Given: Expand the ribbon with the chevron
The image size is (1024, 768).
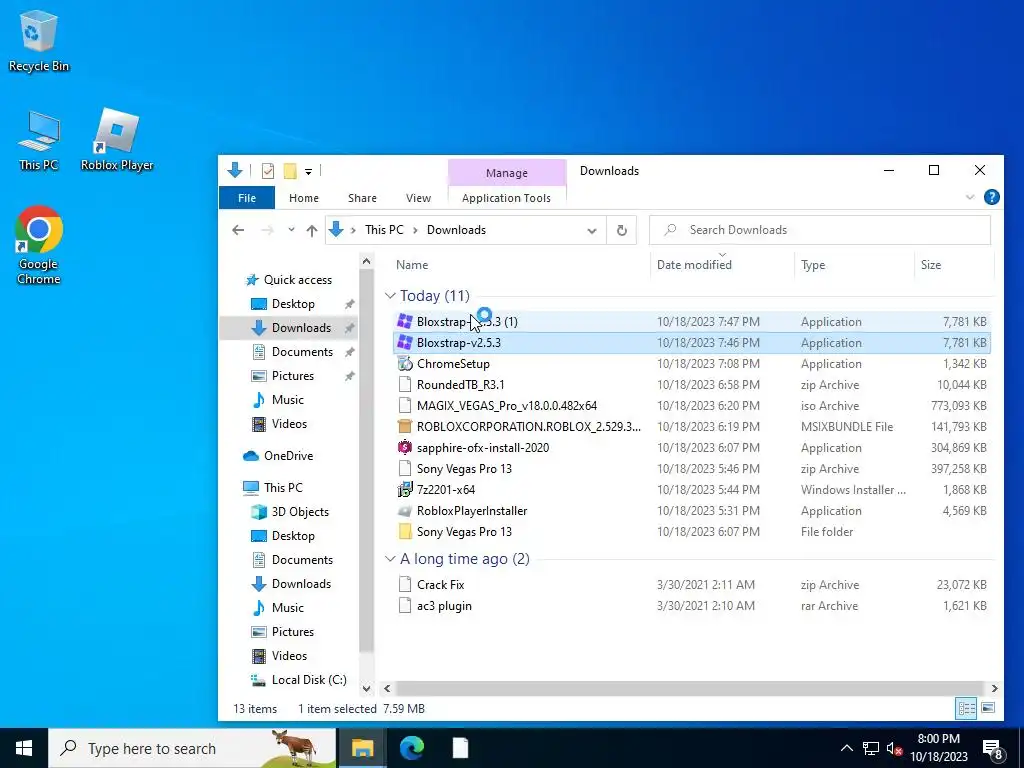Looking at the screenshot, I should 970,197.
